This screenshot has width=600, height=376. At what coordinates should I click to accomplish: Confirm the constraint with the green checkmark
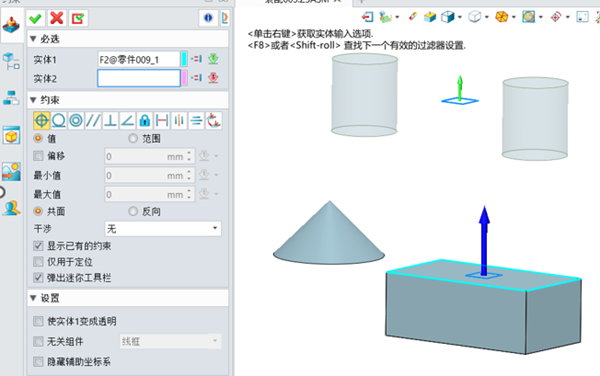(36, 18)
